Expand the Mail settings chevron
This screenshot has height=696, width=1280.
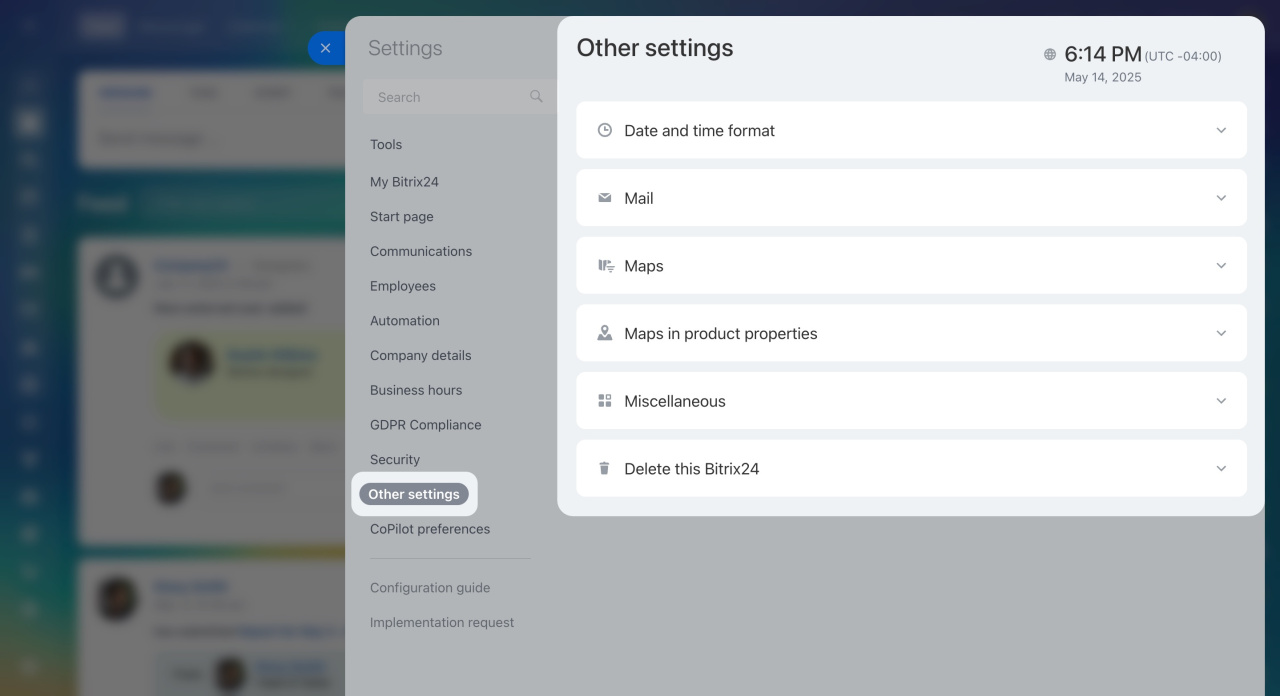click(1221, 198)
